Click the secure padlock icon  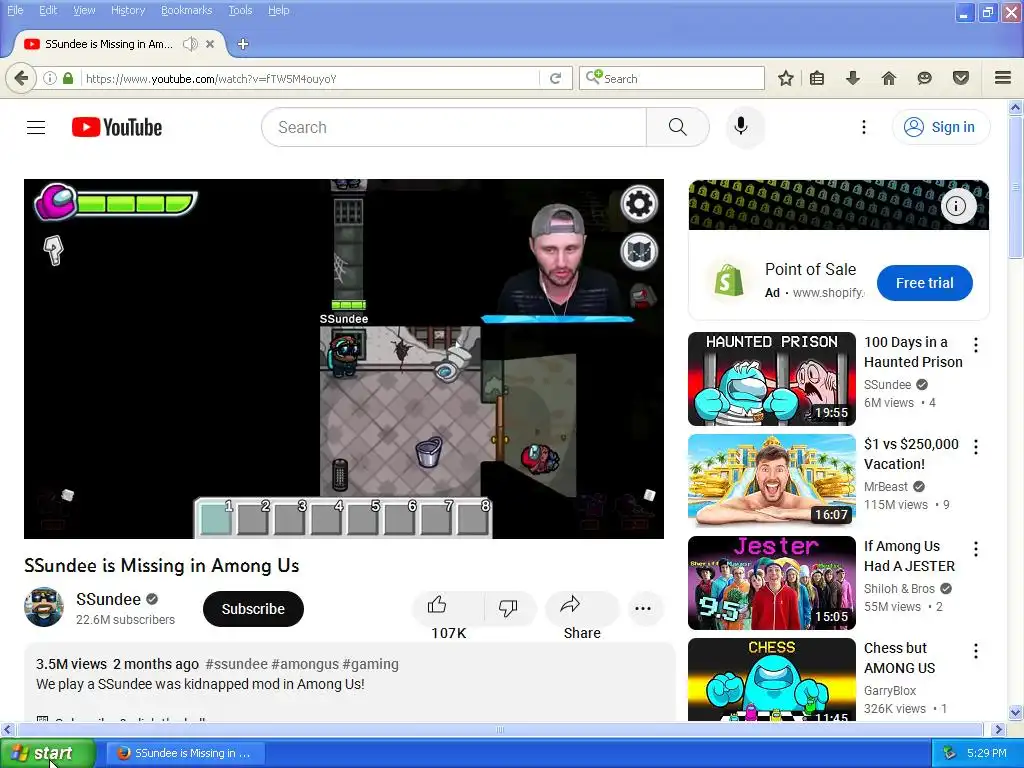(68, 78)
